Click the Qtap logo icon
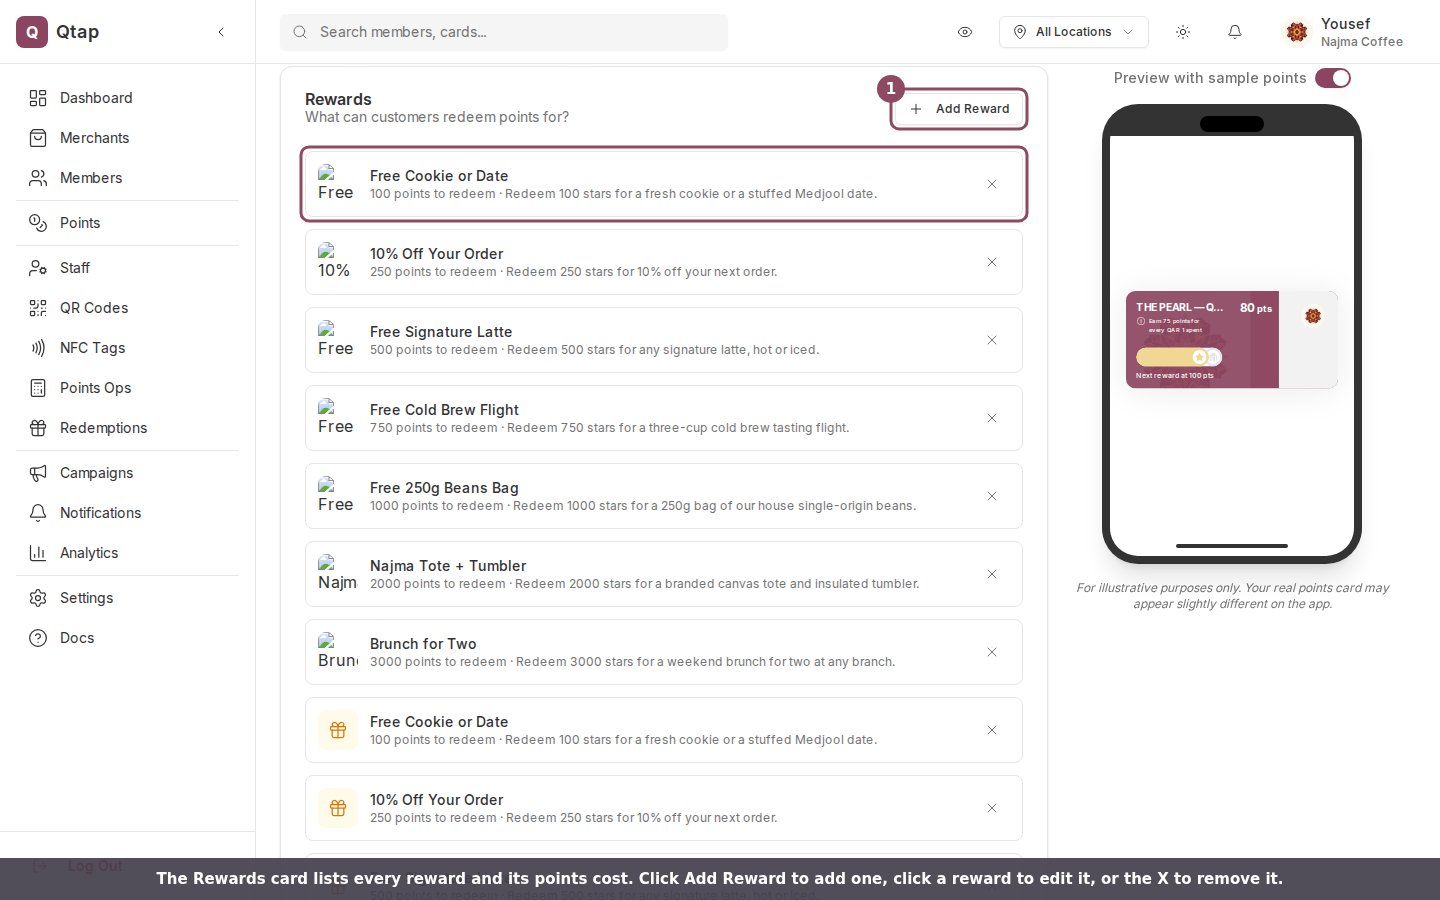The height and width of the screenshot is (900, 1440). [x=32, y=32]
